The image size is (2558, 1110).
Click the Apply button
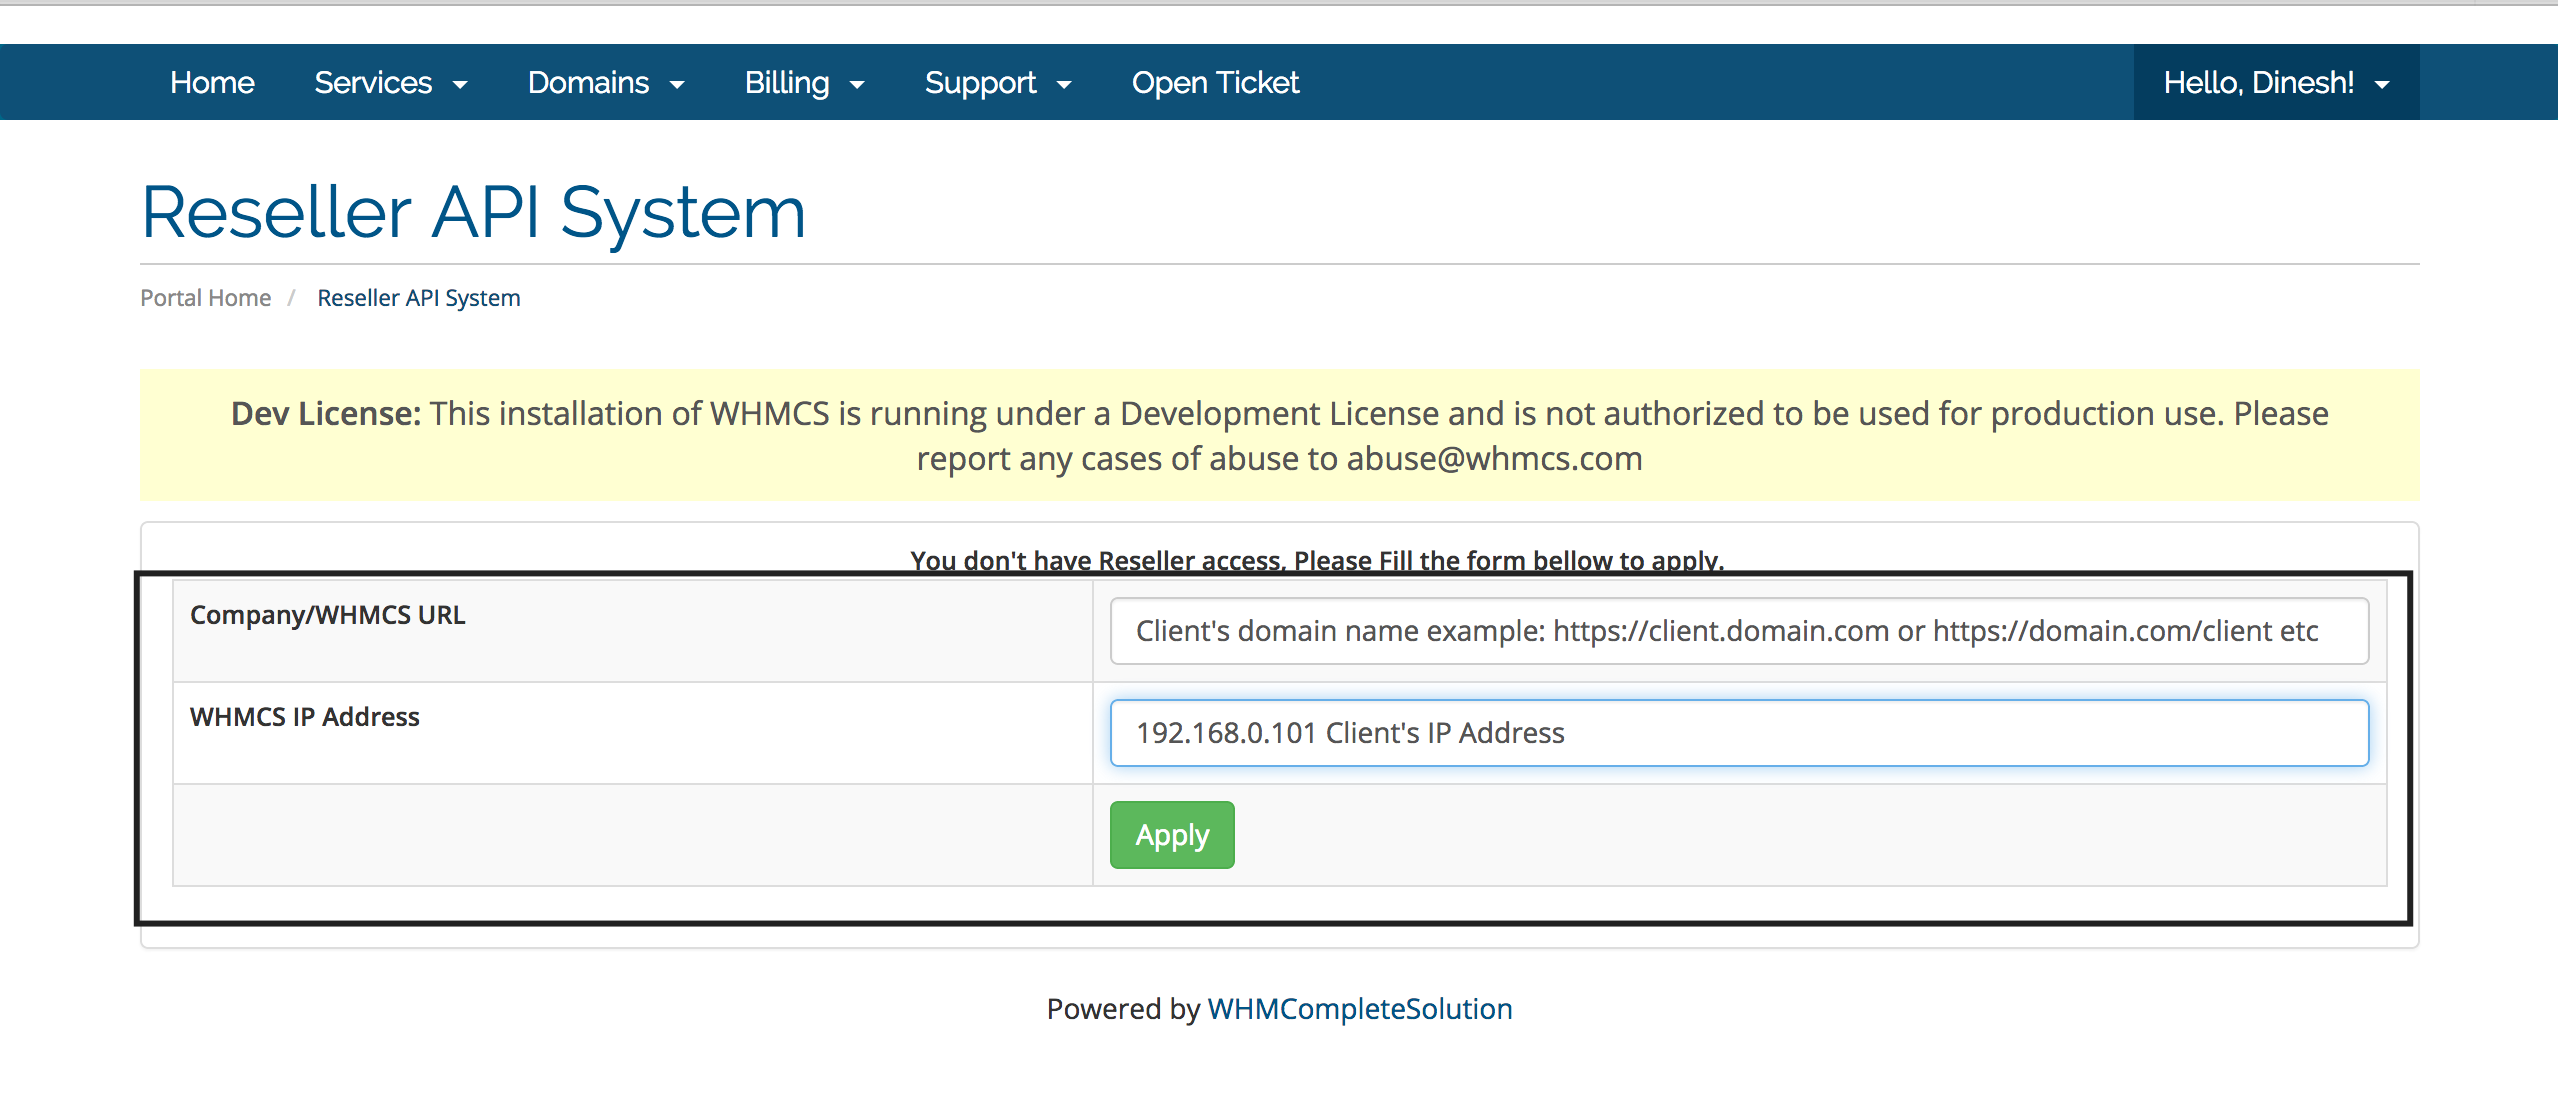(x=1170, y=834)
